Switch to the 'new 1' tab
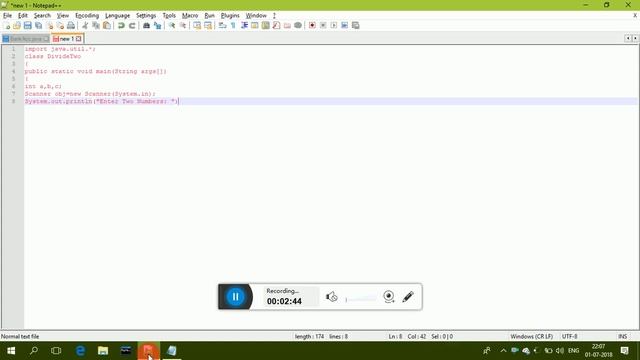The height and width of the screenshot is (360, 640). click(67, 39)
